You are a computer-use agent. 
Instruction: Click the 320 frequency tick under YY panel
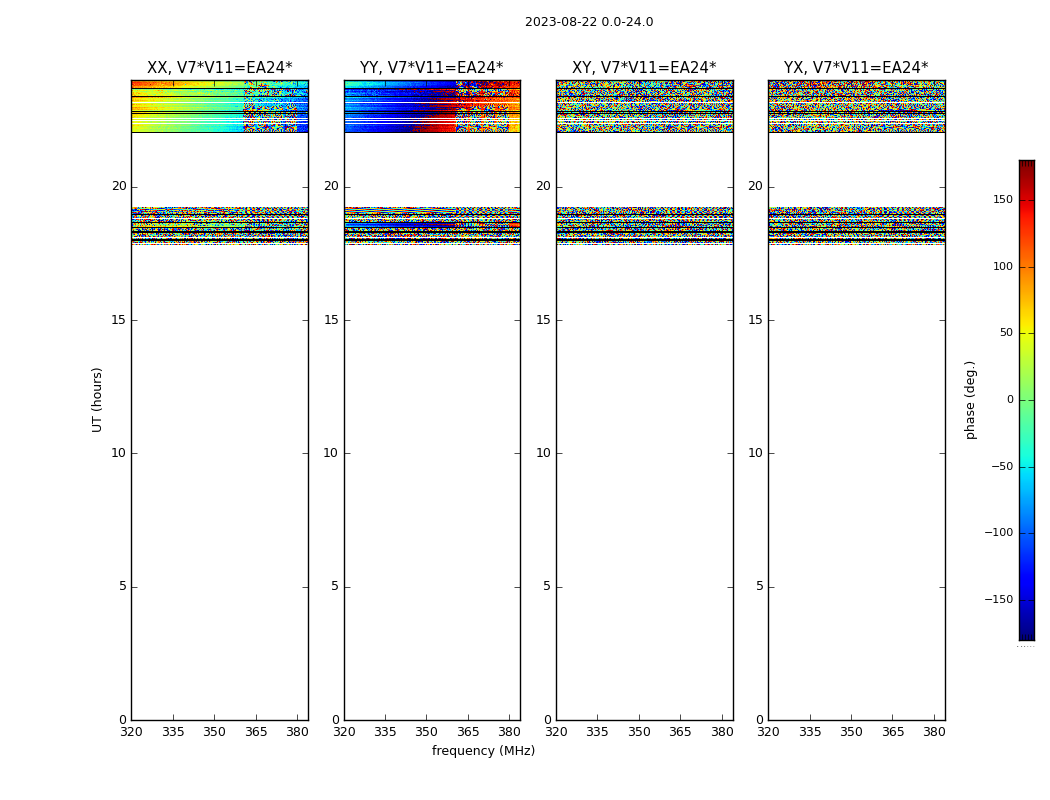pyautogui.click(x=344, y=732)
